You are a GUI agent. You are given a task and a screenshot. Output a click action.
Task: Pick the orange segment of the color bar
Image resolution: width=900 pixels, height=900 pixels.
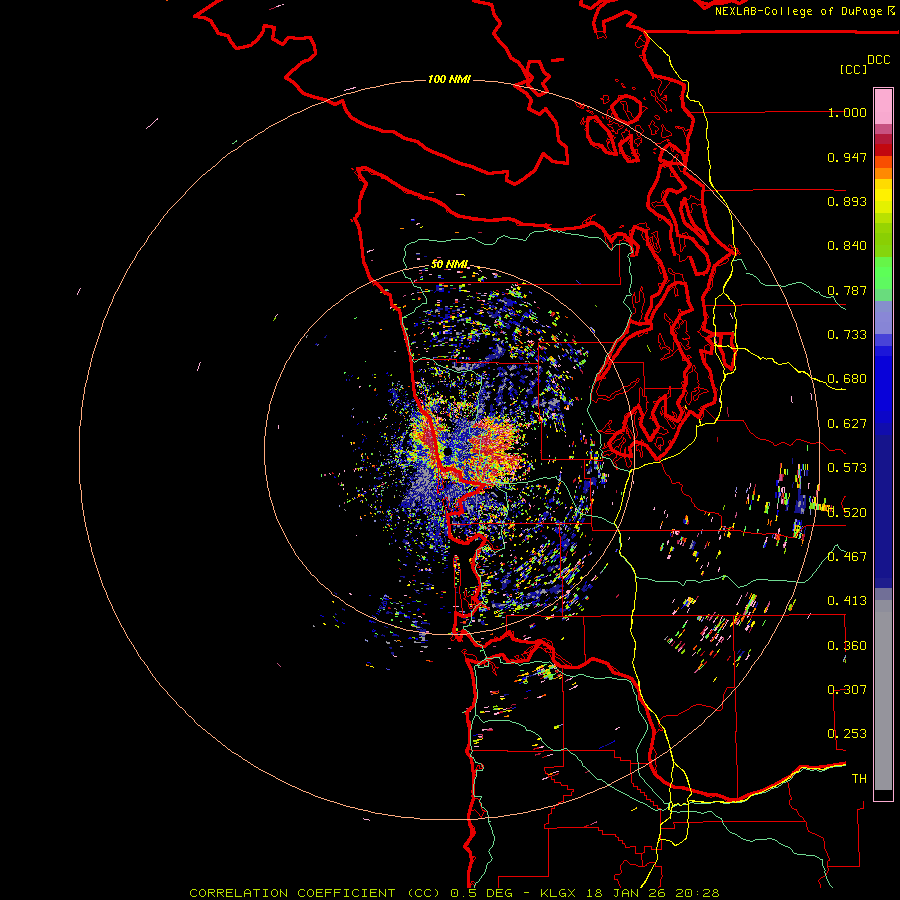click(x=883, y=172)
